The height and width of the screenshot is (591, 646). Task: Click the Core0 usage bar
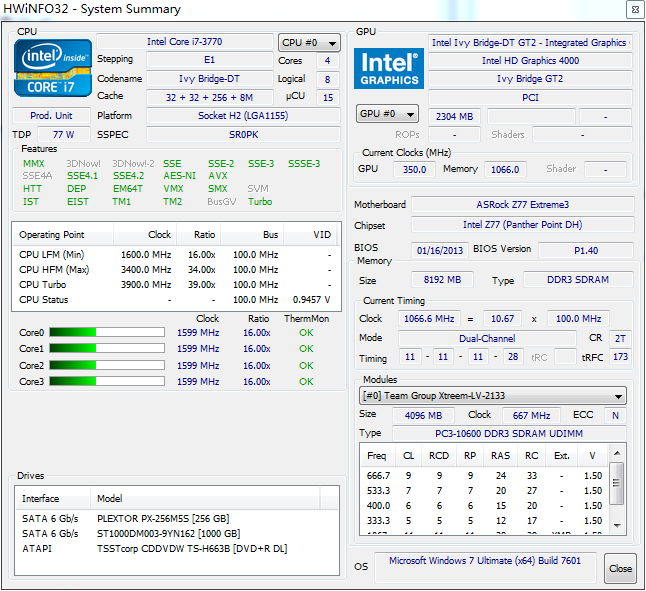tap(107, 332)
